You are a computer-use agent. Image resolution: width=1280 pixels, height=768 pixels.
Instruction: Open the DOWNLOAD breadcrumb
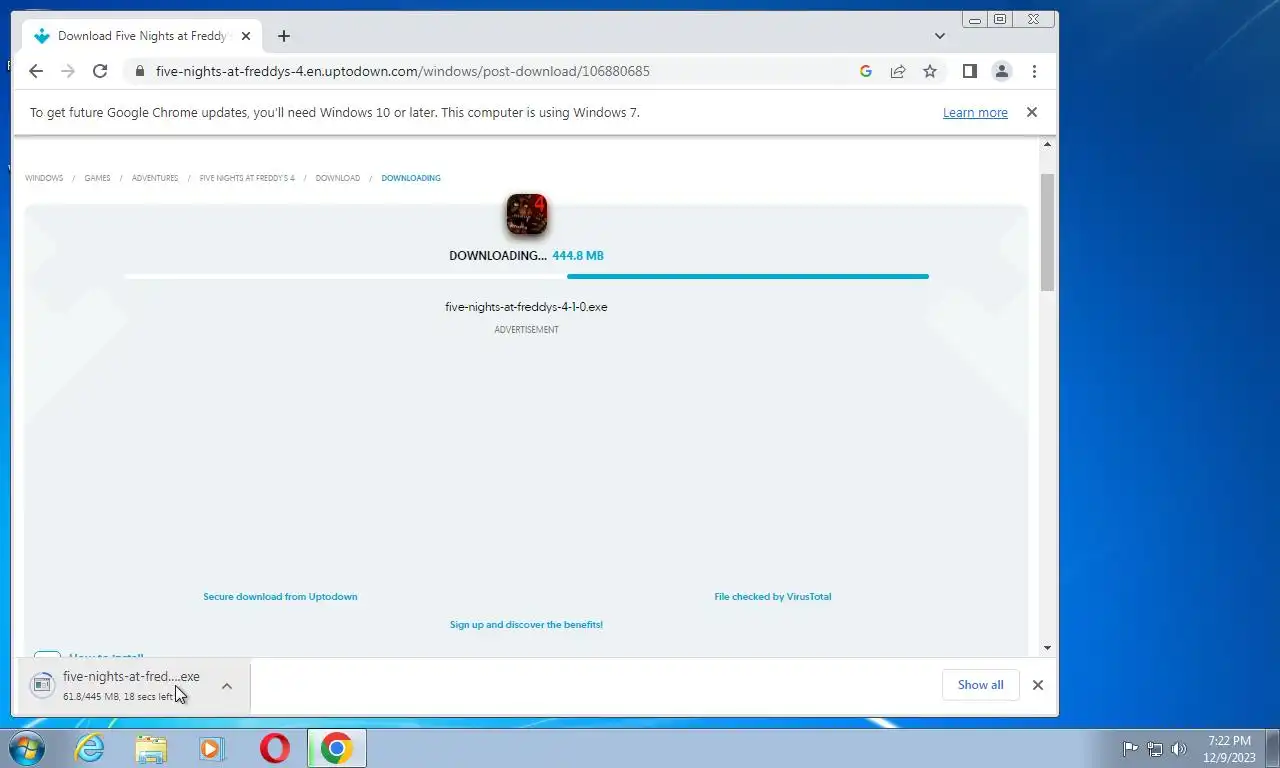pos(338,178)
